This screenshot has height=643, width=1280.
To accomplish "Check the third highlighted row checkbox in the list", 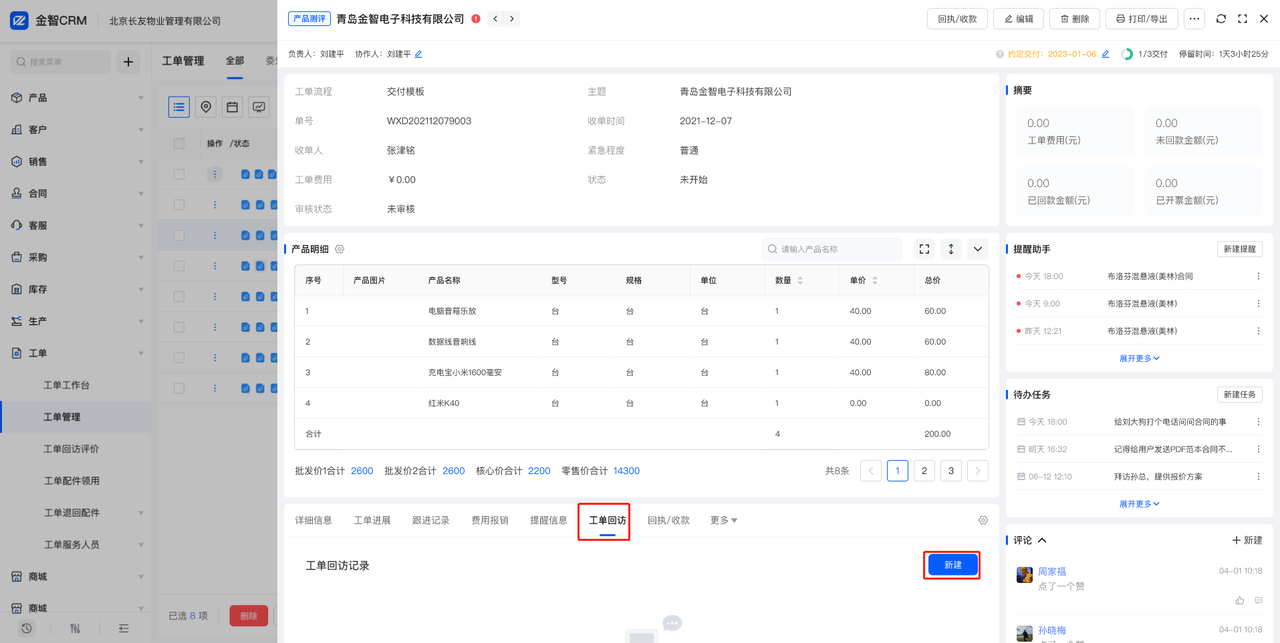I will 179,235.
